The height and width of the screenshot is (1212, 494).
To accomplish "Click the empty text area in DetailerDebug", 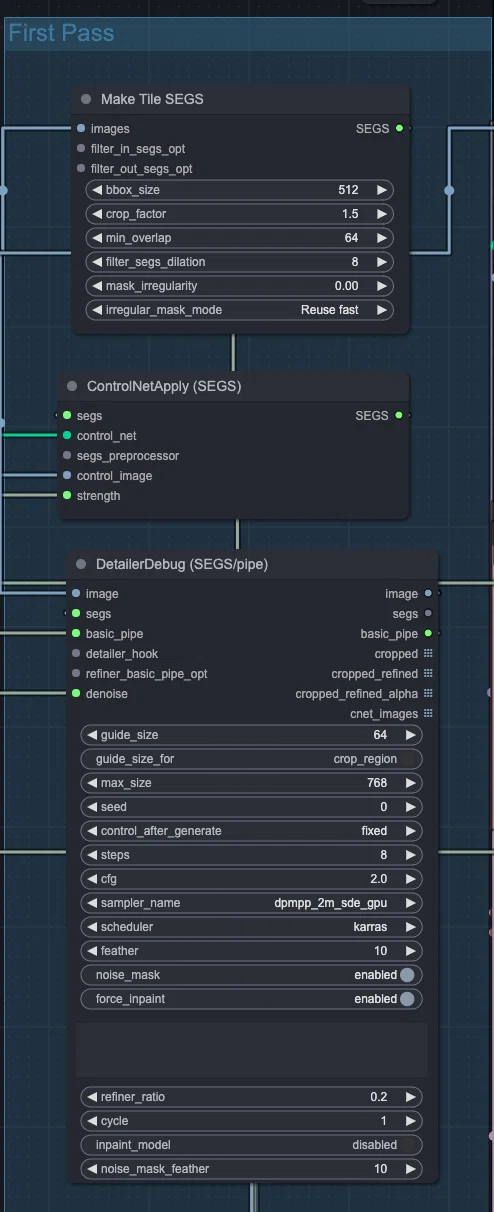I will (x=251, y=1049).
